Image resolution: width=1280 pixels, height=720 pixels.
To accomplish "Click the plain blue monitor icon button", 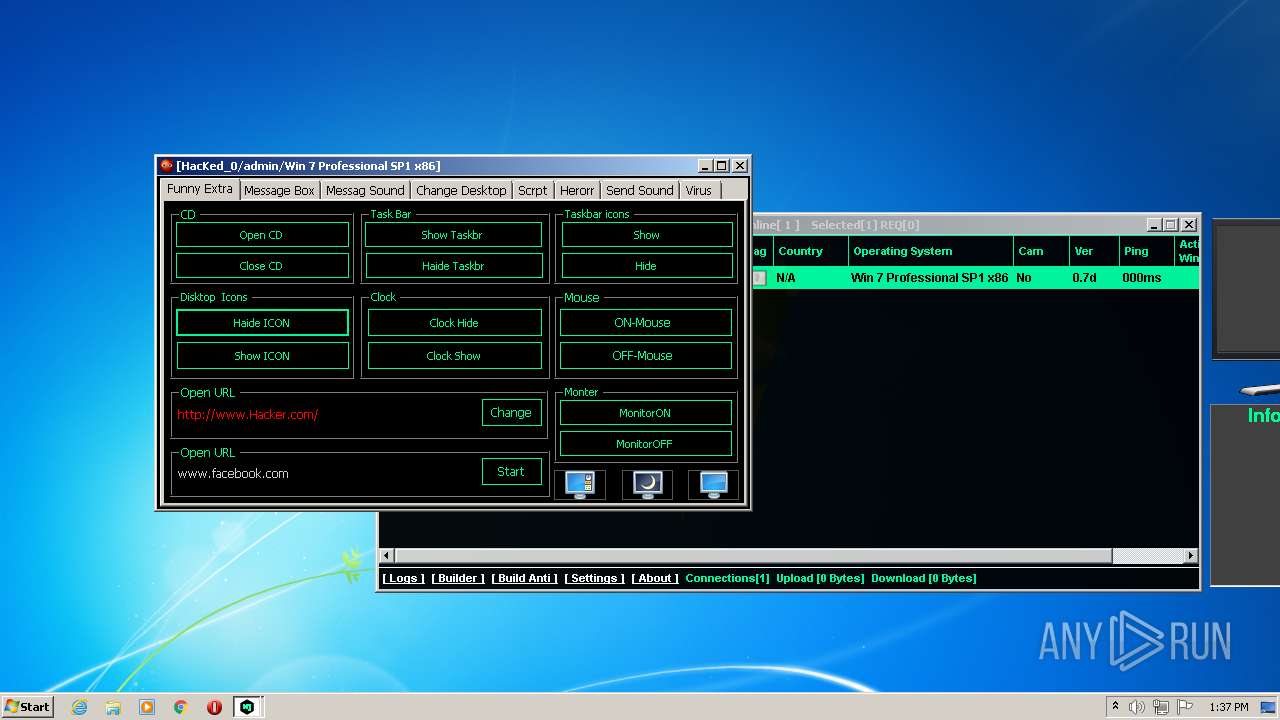I will [713, 485].
